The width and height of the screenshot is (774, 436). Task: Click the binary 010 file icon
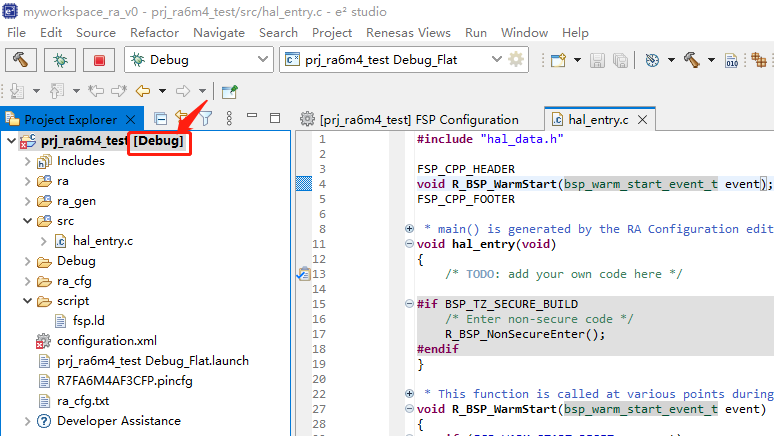(x=731, y=60)
